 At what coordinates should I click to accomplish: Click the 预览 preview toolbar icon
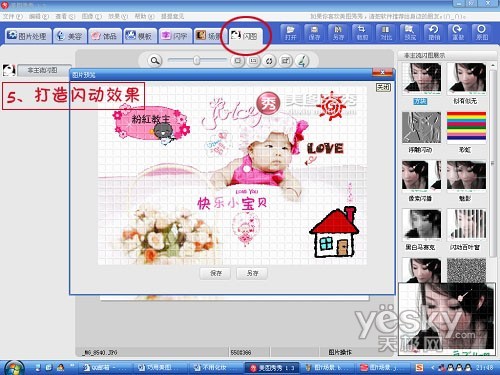click(x=410, y=32)
